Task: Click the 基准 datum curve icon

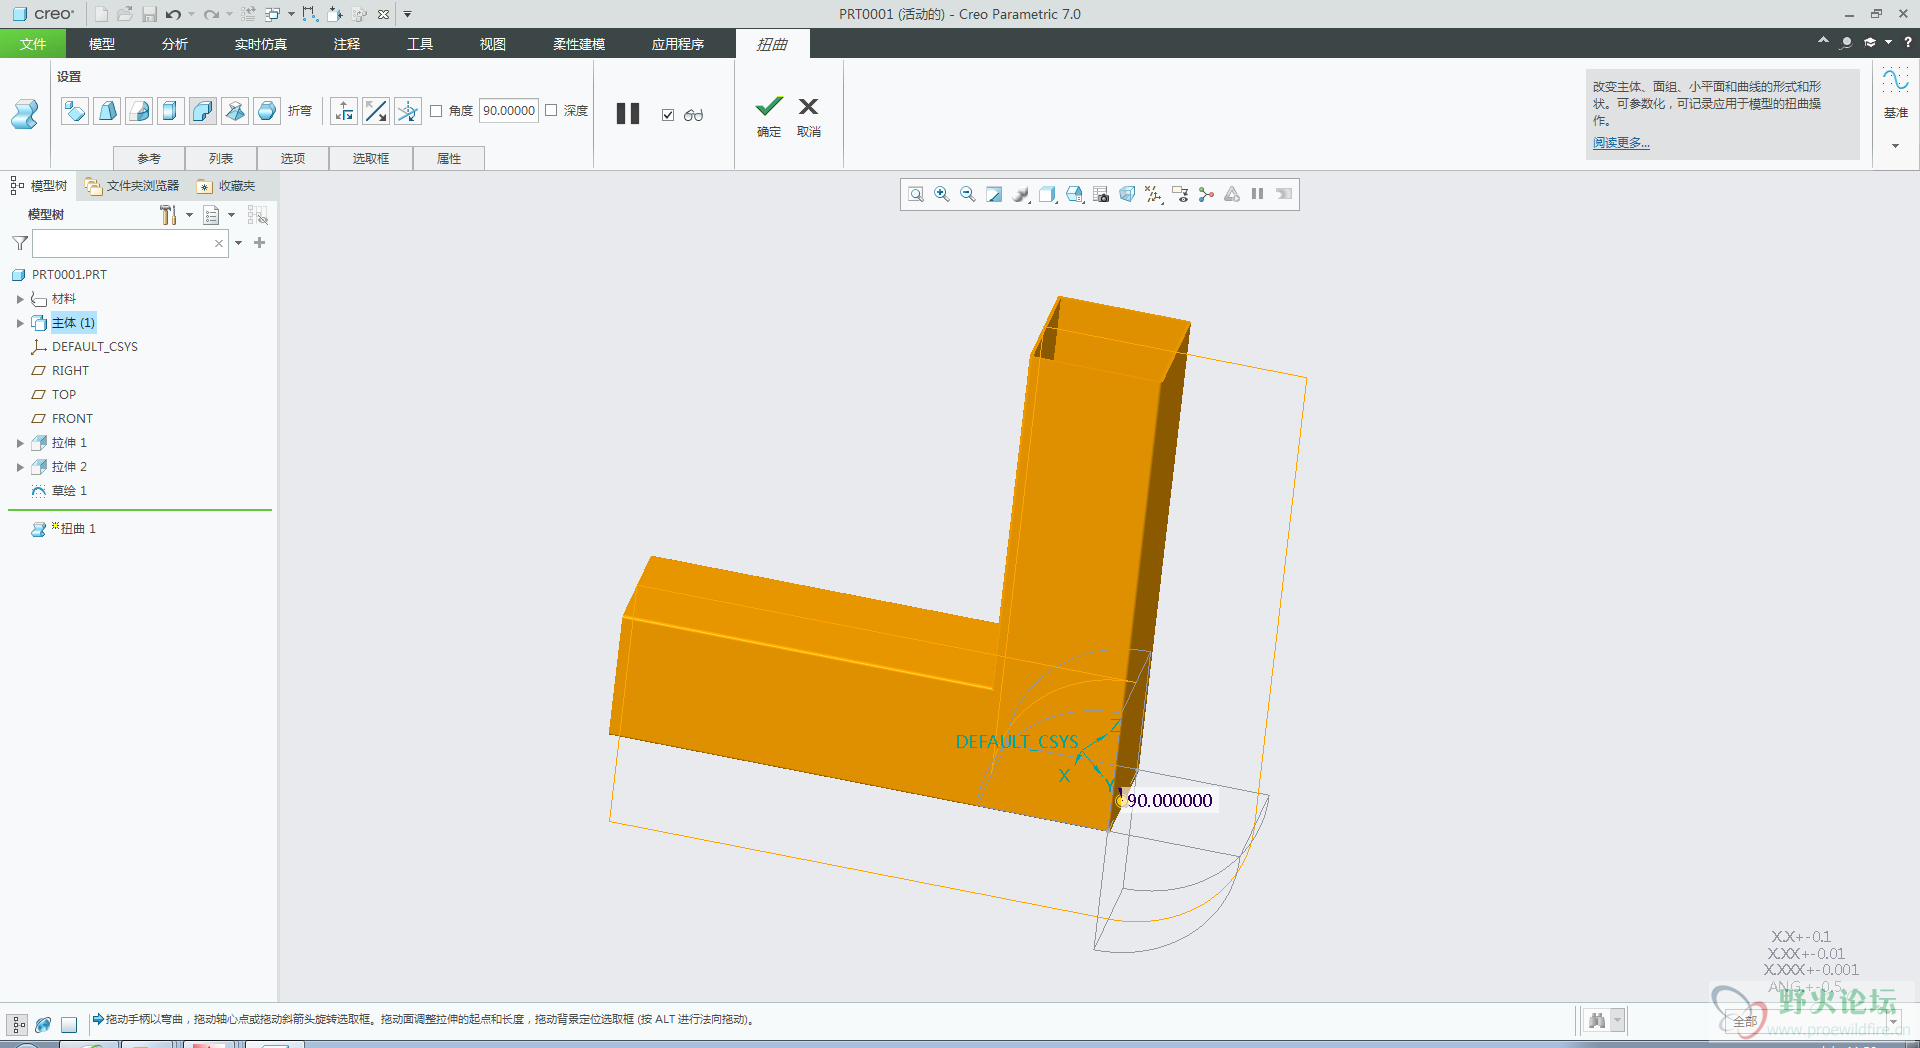Action: click(1895, 81)
